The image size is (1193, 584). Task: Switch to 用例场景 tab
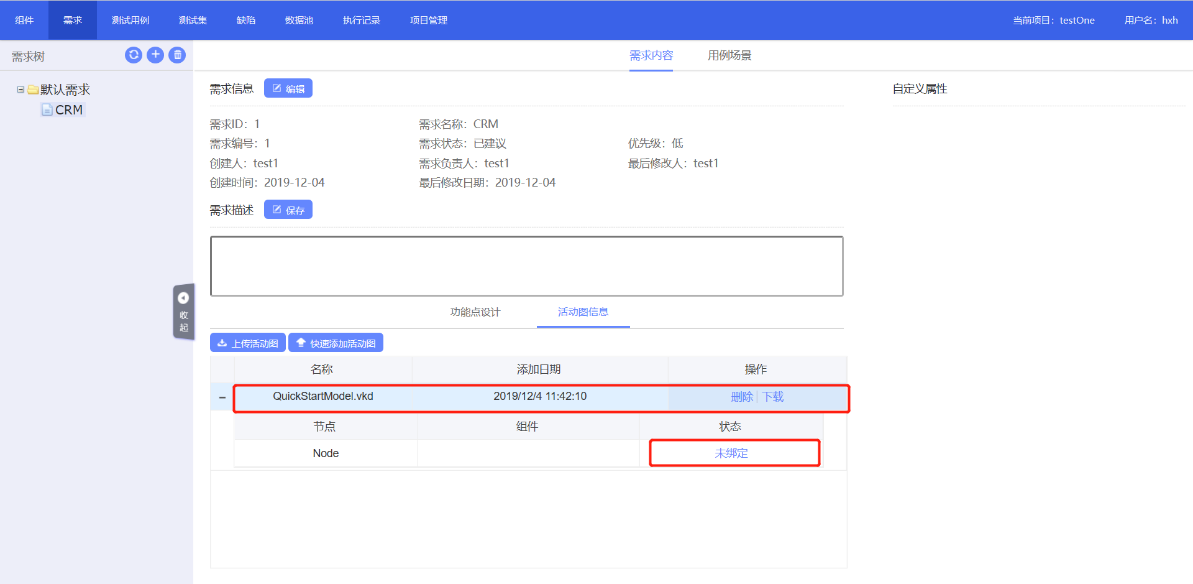729,56
